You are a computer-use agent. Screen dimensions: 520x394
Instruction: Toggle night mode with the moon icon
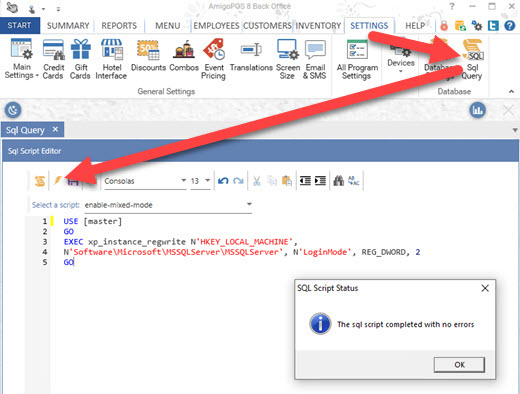tap(13, 110)
